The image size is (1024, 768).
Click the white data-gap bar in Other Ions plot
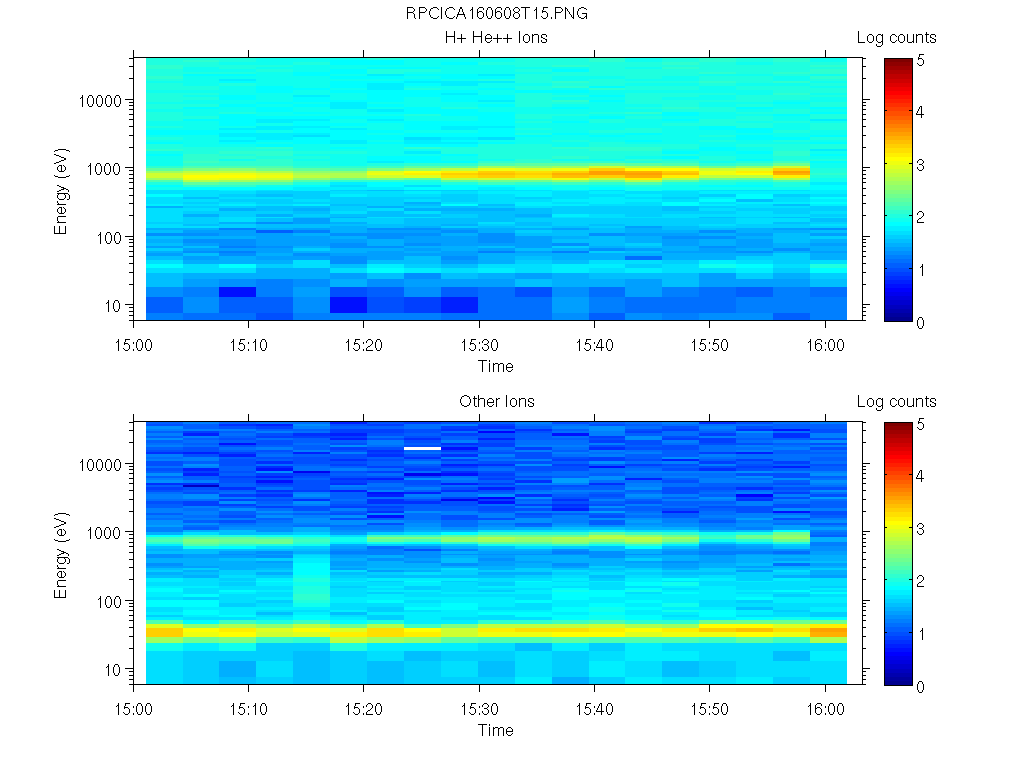(423, 449)
